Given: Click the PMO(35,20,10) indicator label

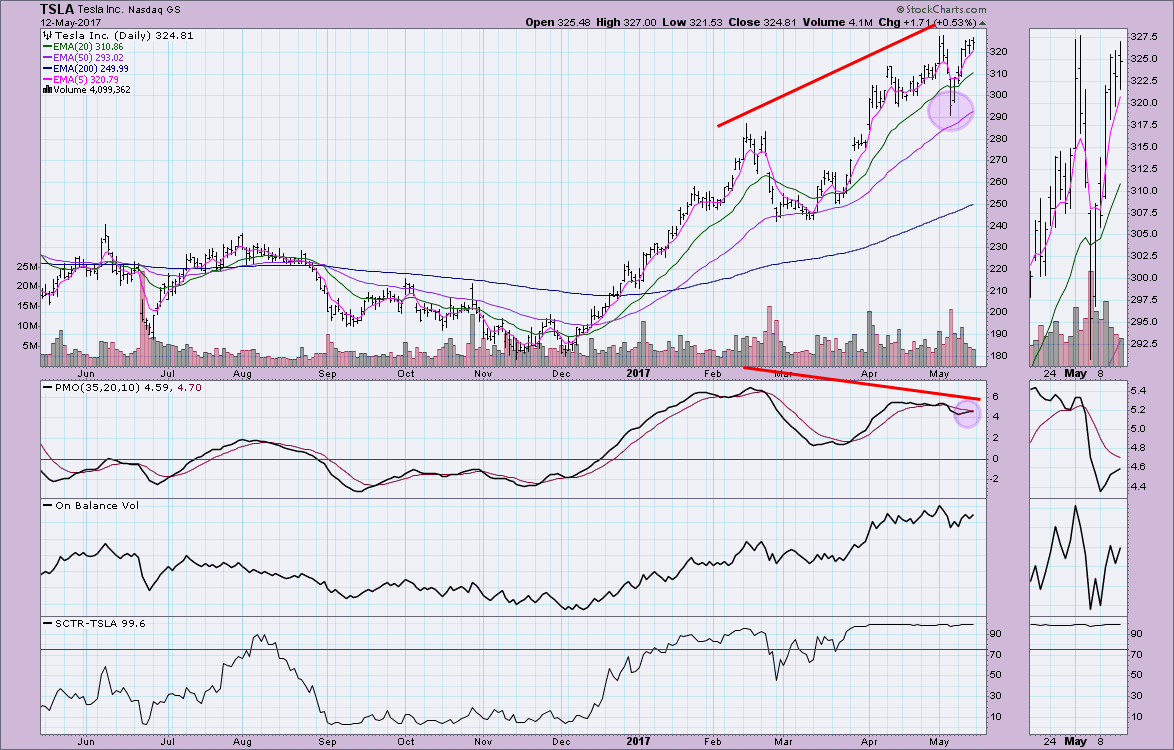Looking at the screenshot, I should pyautogui.click(x=90, y=386).
